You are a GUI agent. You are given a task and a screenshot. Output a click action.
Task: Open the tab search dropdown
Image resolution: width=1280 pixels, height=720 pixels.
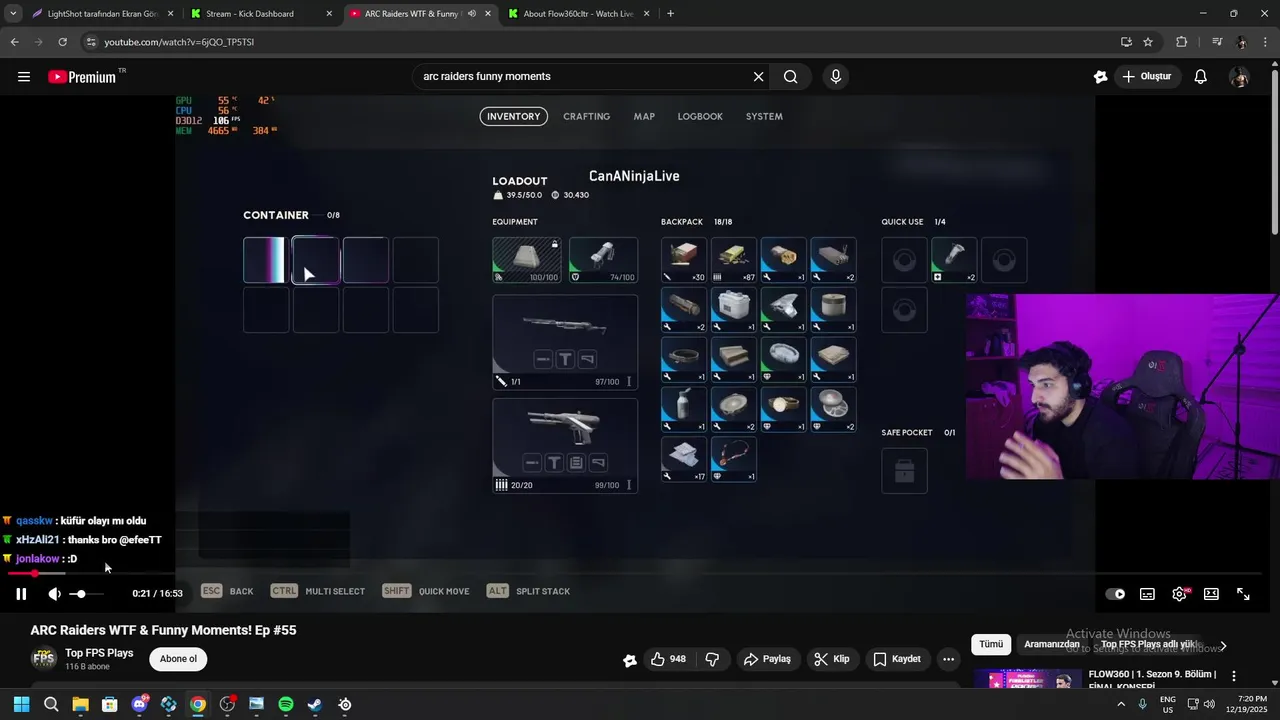pyautogui.click(x=12, y=14)
